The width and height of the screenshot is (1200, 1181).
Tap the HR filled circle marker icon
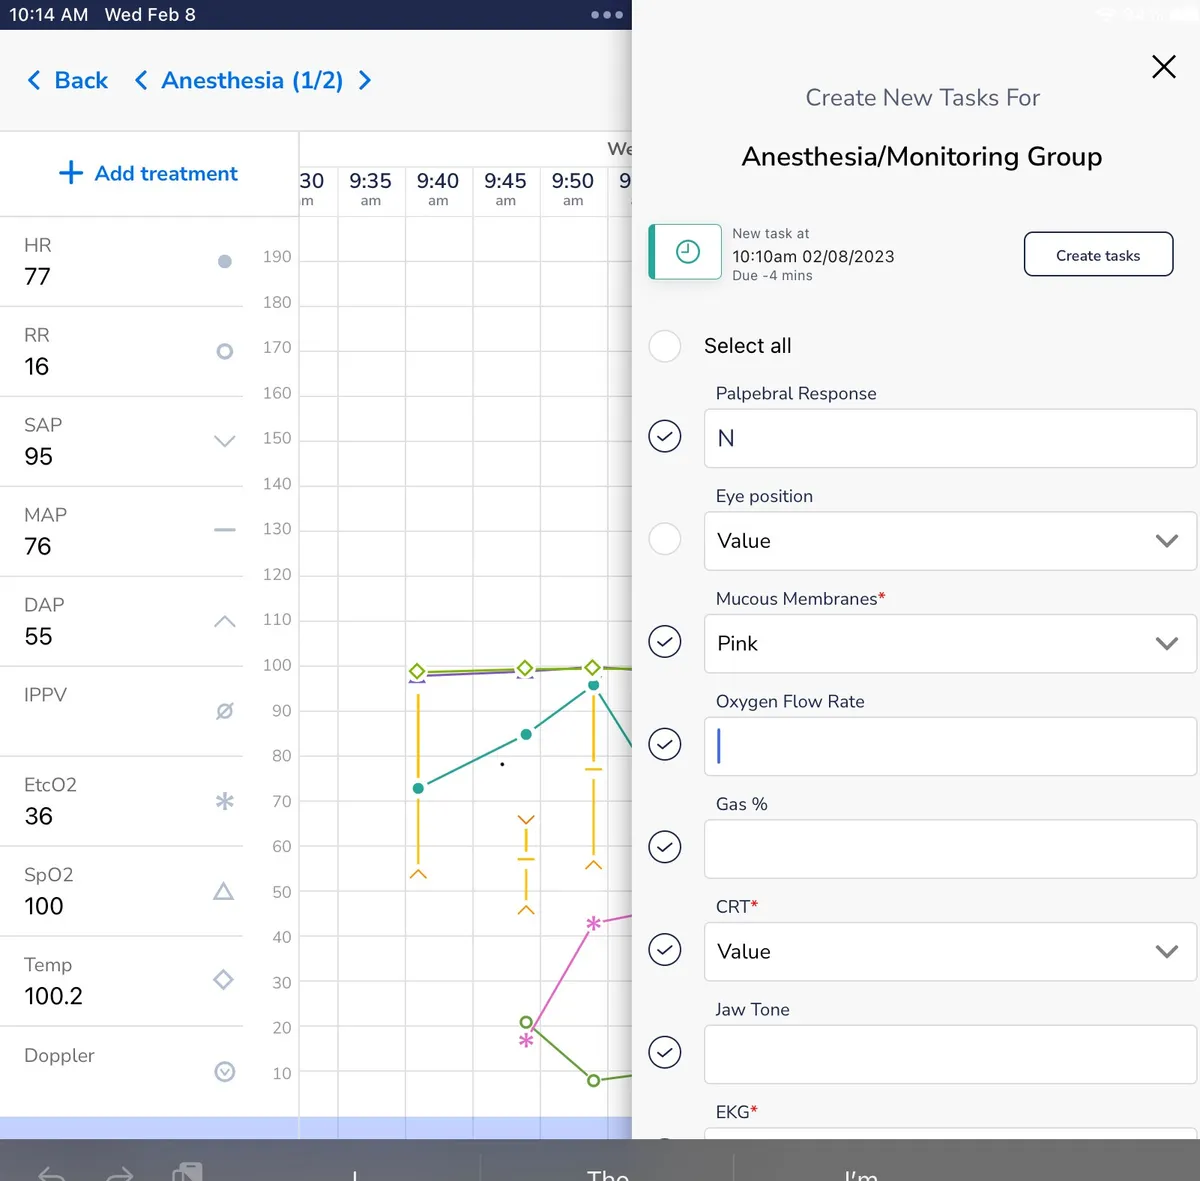[225, 262]
